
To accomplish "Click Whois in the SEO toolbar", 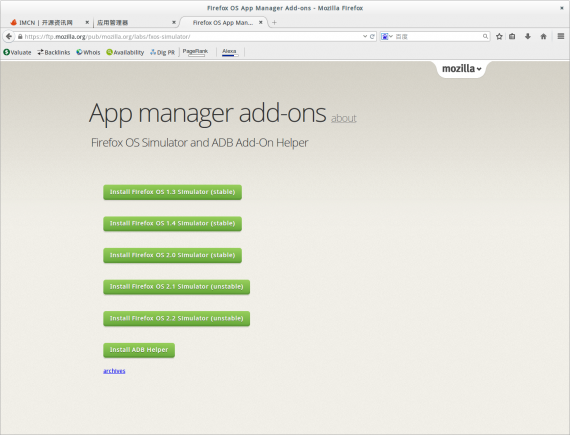I will coord(88,52).
